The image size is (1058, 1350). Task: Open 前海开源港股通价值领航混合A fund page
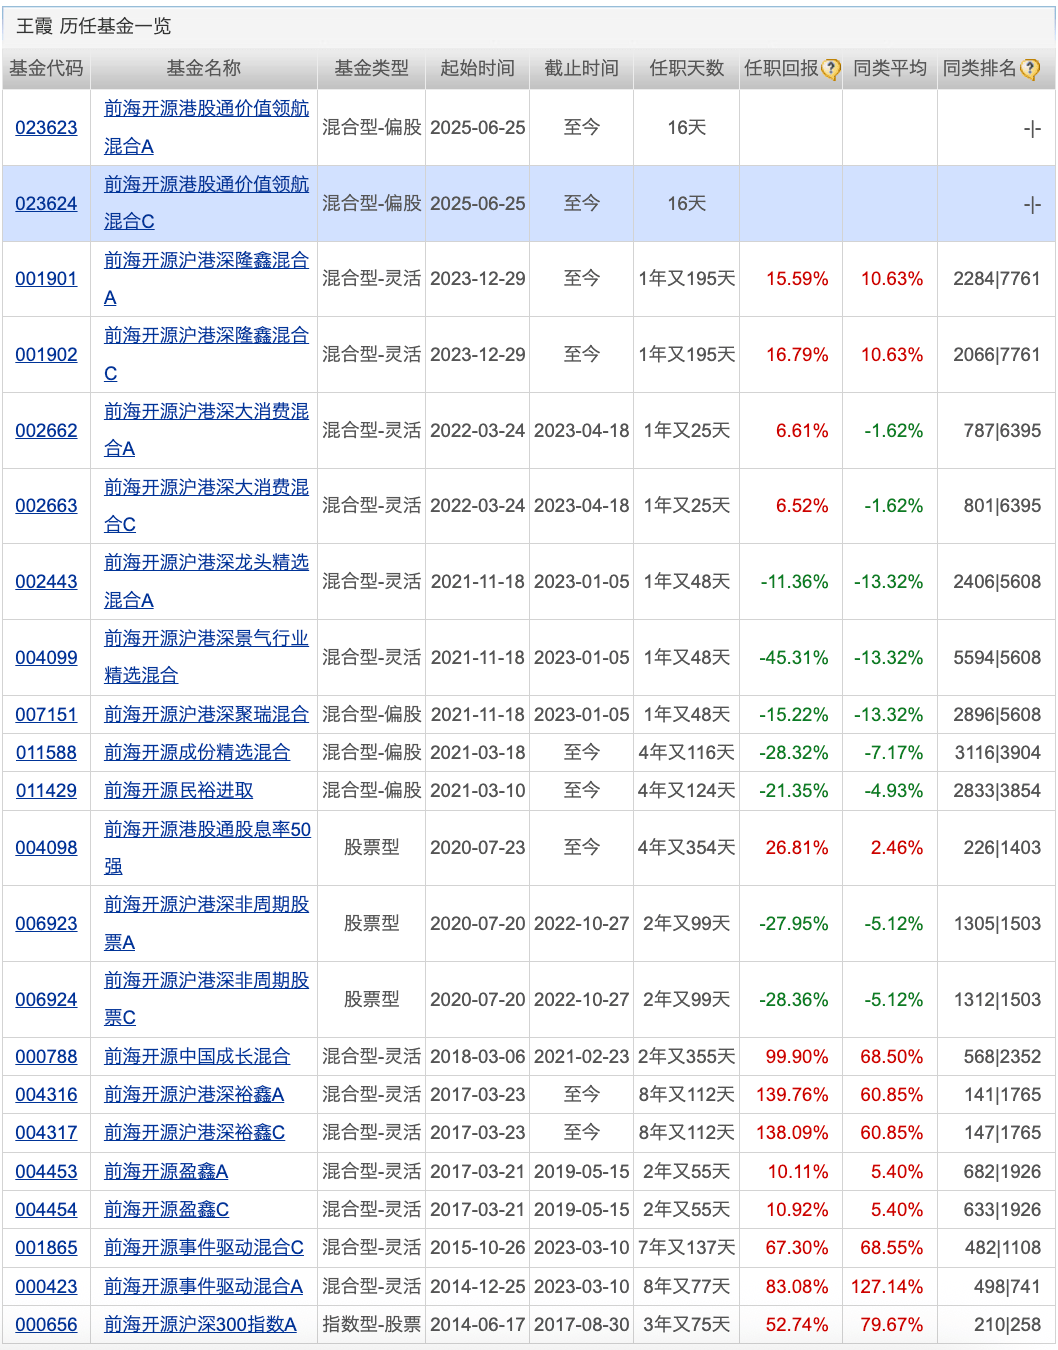pos(206,127)
